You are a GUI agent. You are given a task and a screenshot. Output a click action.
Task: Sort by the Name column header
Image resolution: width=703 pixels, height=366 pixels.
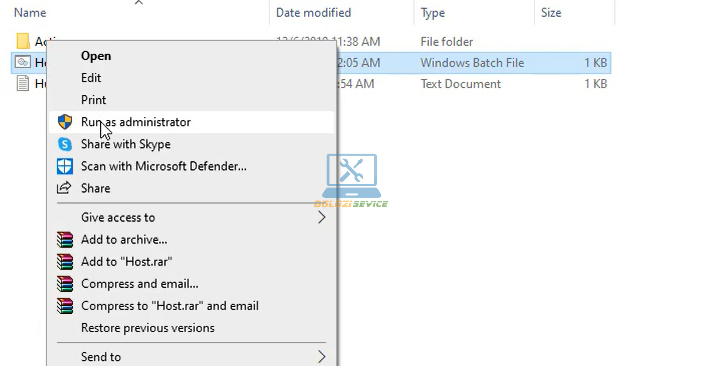30,13
